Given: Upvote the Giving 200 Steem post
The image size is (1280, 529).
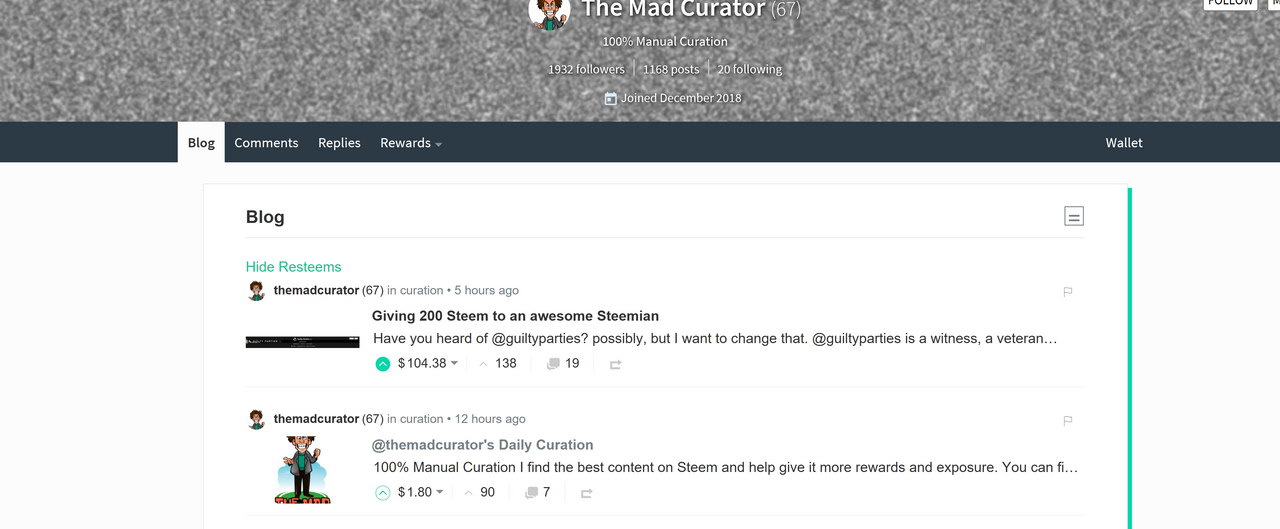Looking at the screenshot, I should click(382, 364).
